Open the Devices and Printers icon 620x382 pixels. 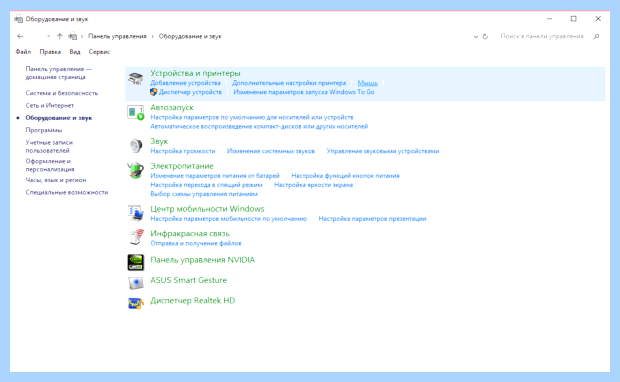[136, 78]
